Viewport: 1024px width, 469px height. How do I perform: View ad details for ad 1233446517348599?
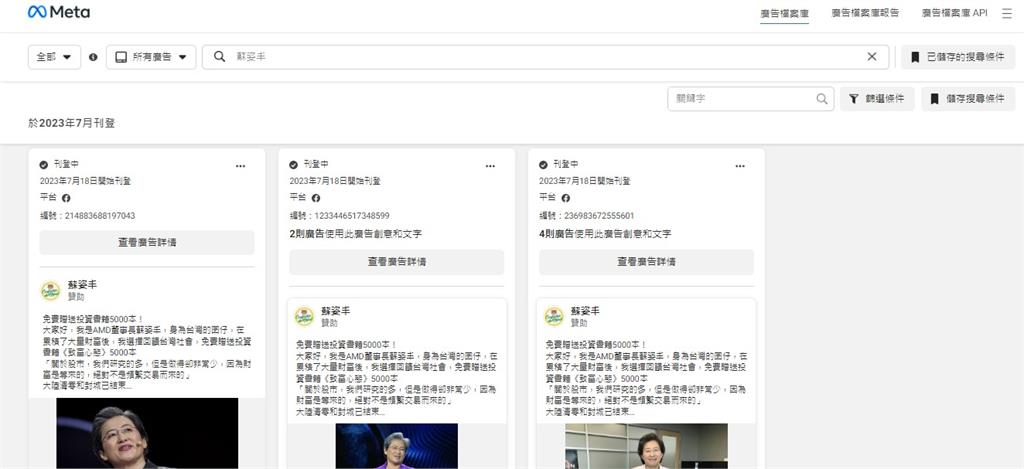[x=396, y=262]
